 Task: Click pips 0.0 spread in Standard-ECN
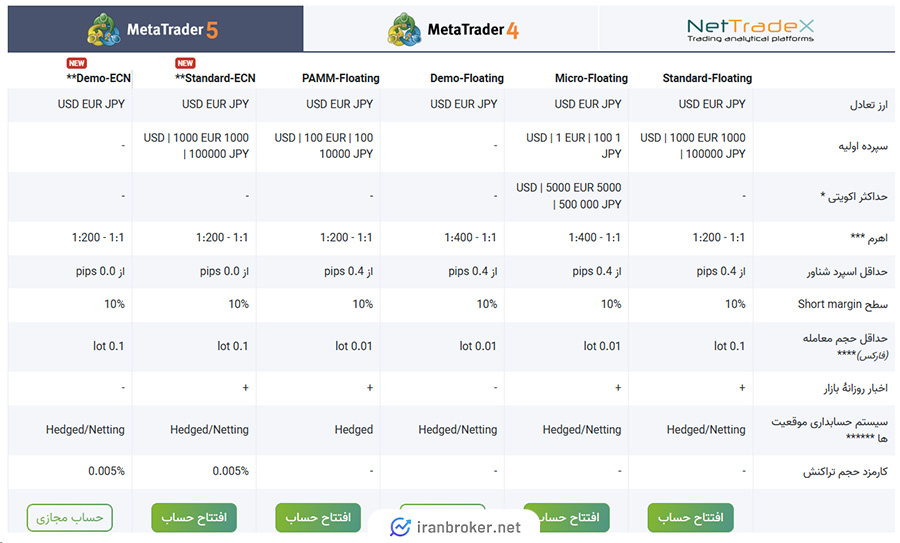tap(224, 271)
